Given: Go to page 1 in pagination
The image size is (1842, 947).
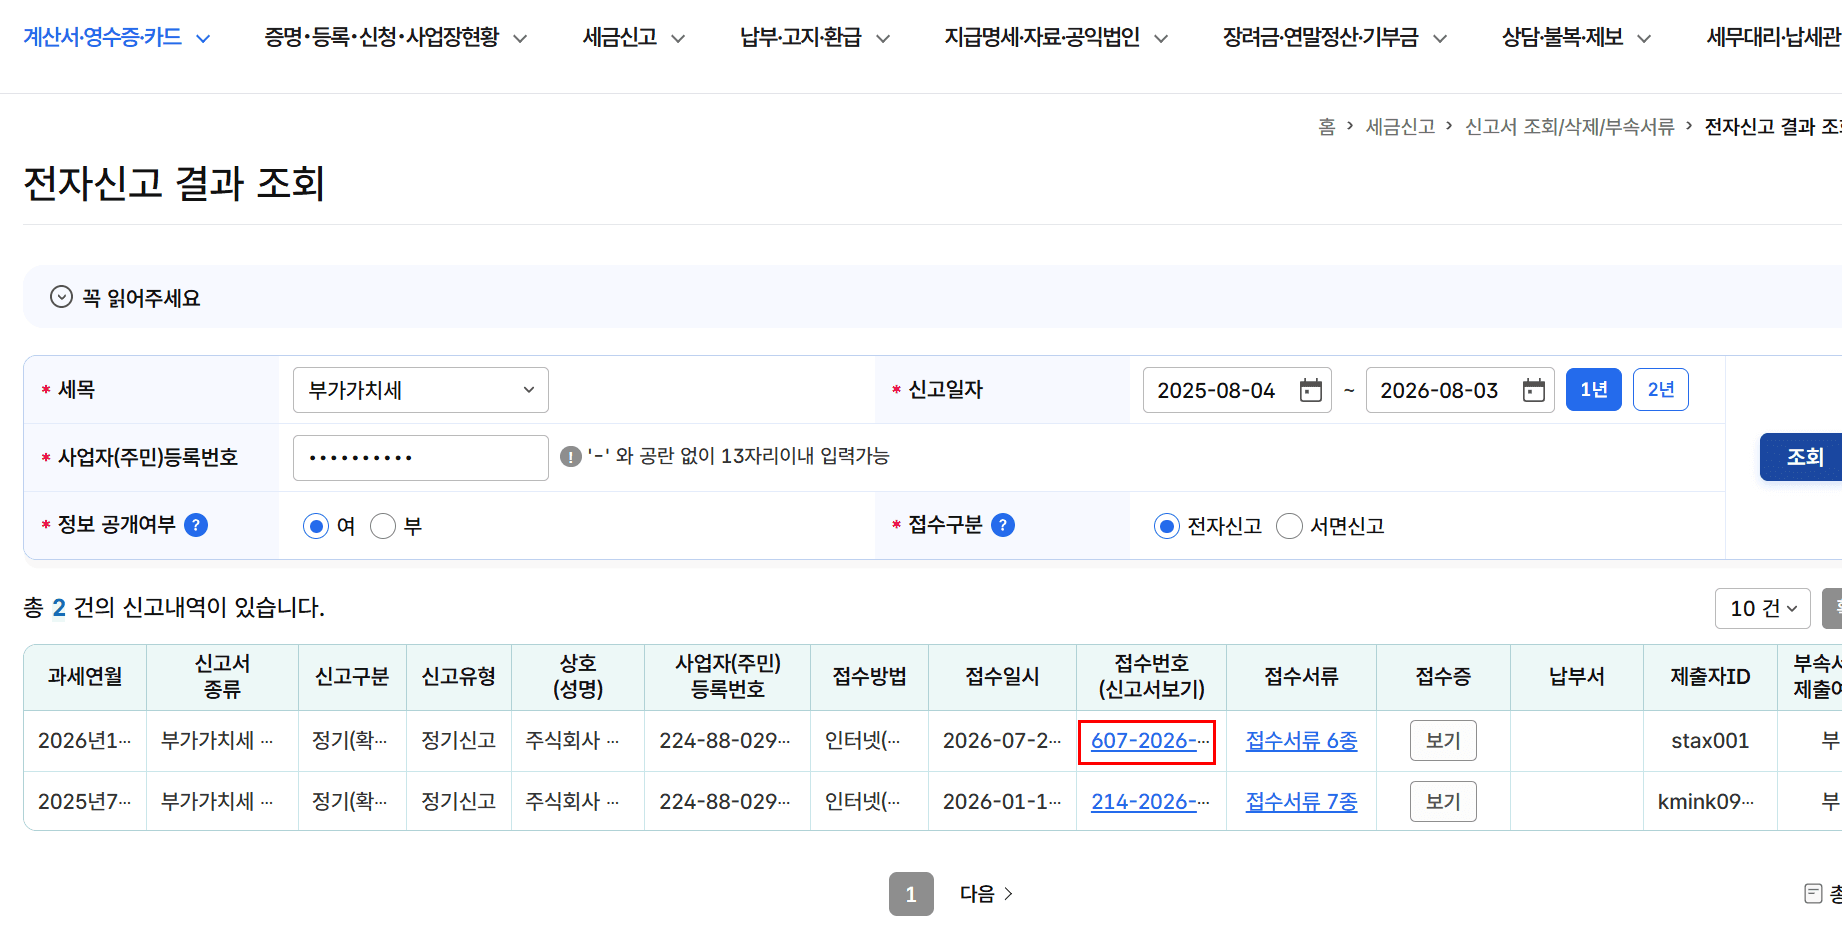Looking at the screenshot, I should click(x=911, y=894).
